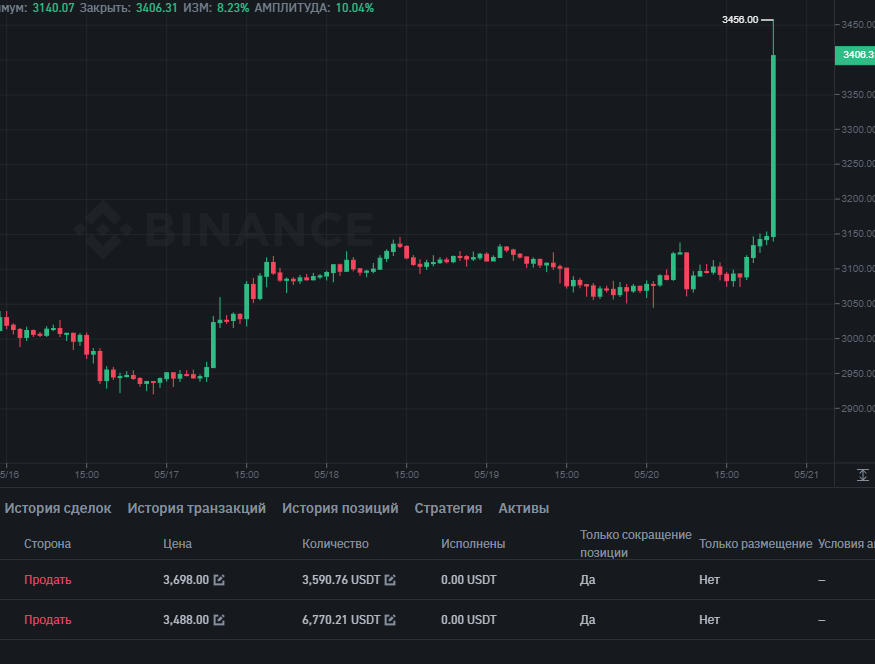Click the Сторона column header
Image resolution: width=875 pixels, height=664 pixels.
tap(47, 544)
